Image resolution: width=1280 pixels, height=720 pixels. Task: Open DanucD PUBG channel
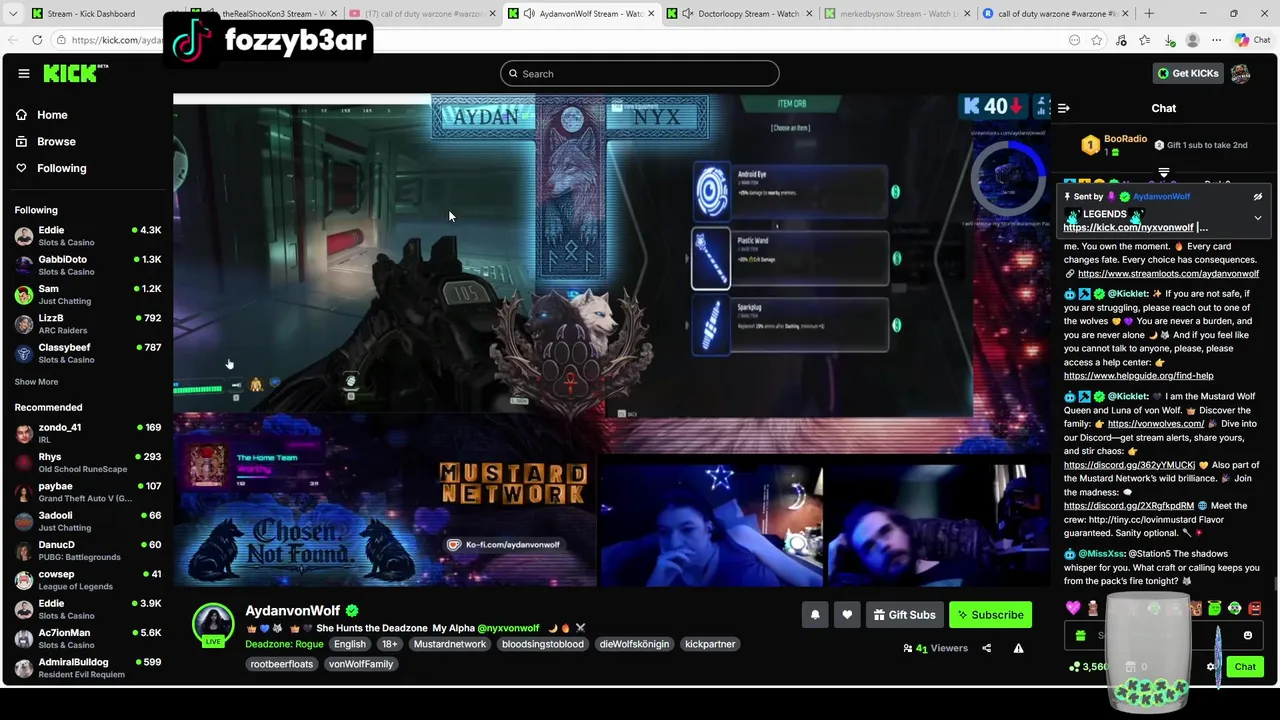(x=87, y=551)
